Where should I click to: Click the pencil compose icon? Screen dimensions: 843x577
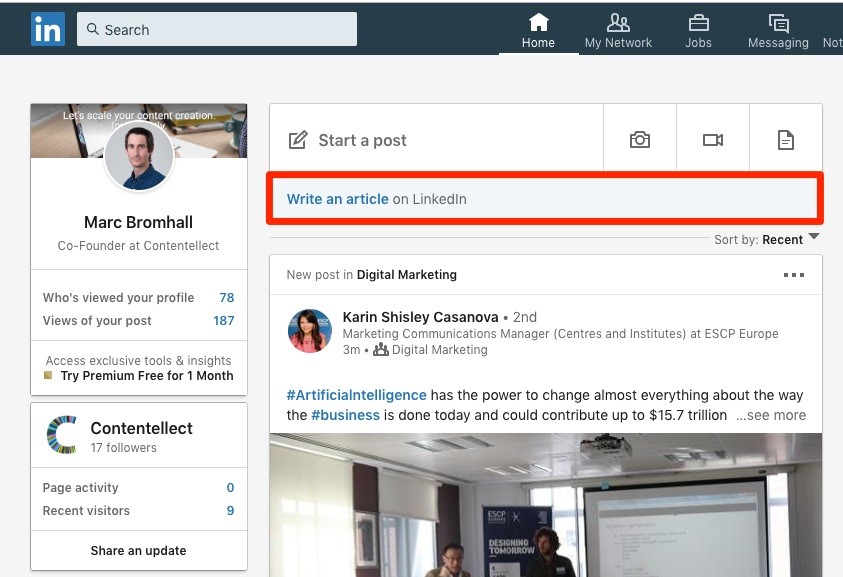point(298,140)
